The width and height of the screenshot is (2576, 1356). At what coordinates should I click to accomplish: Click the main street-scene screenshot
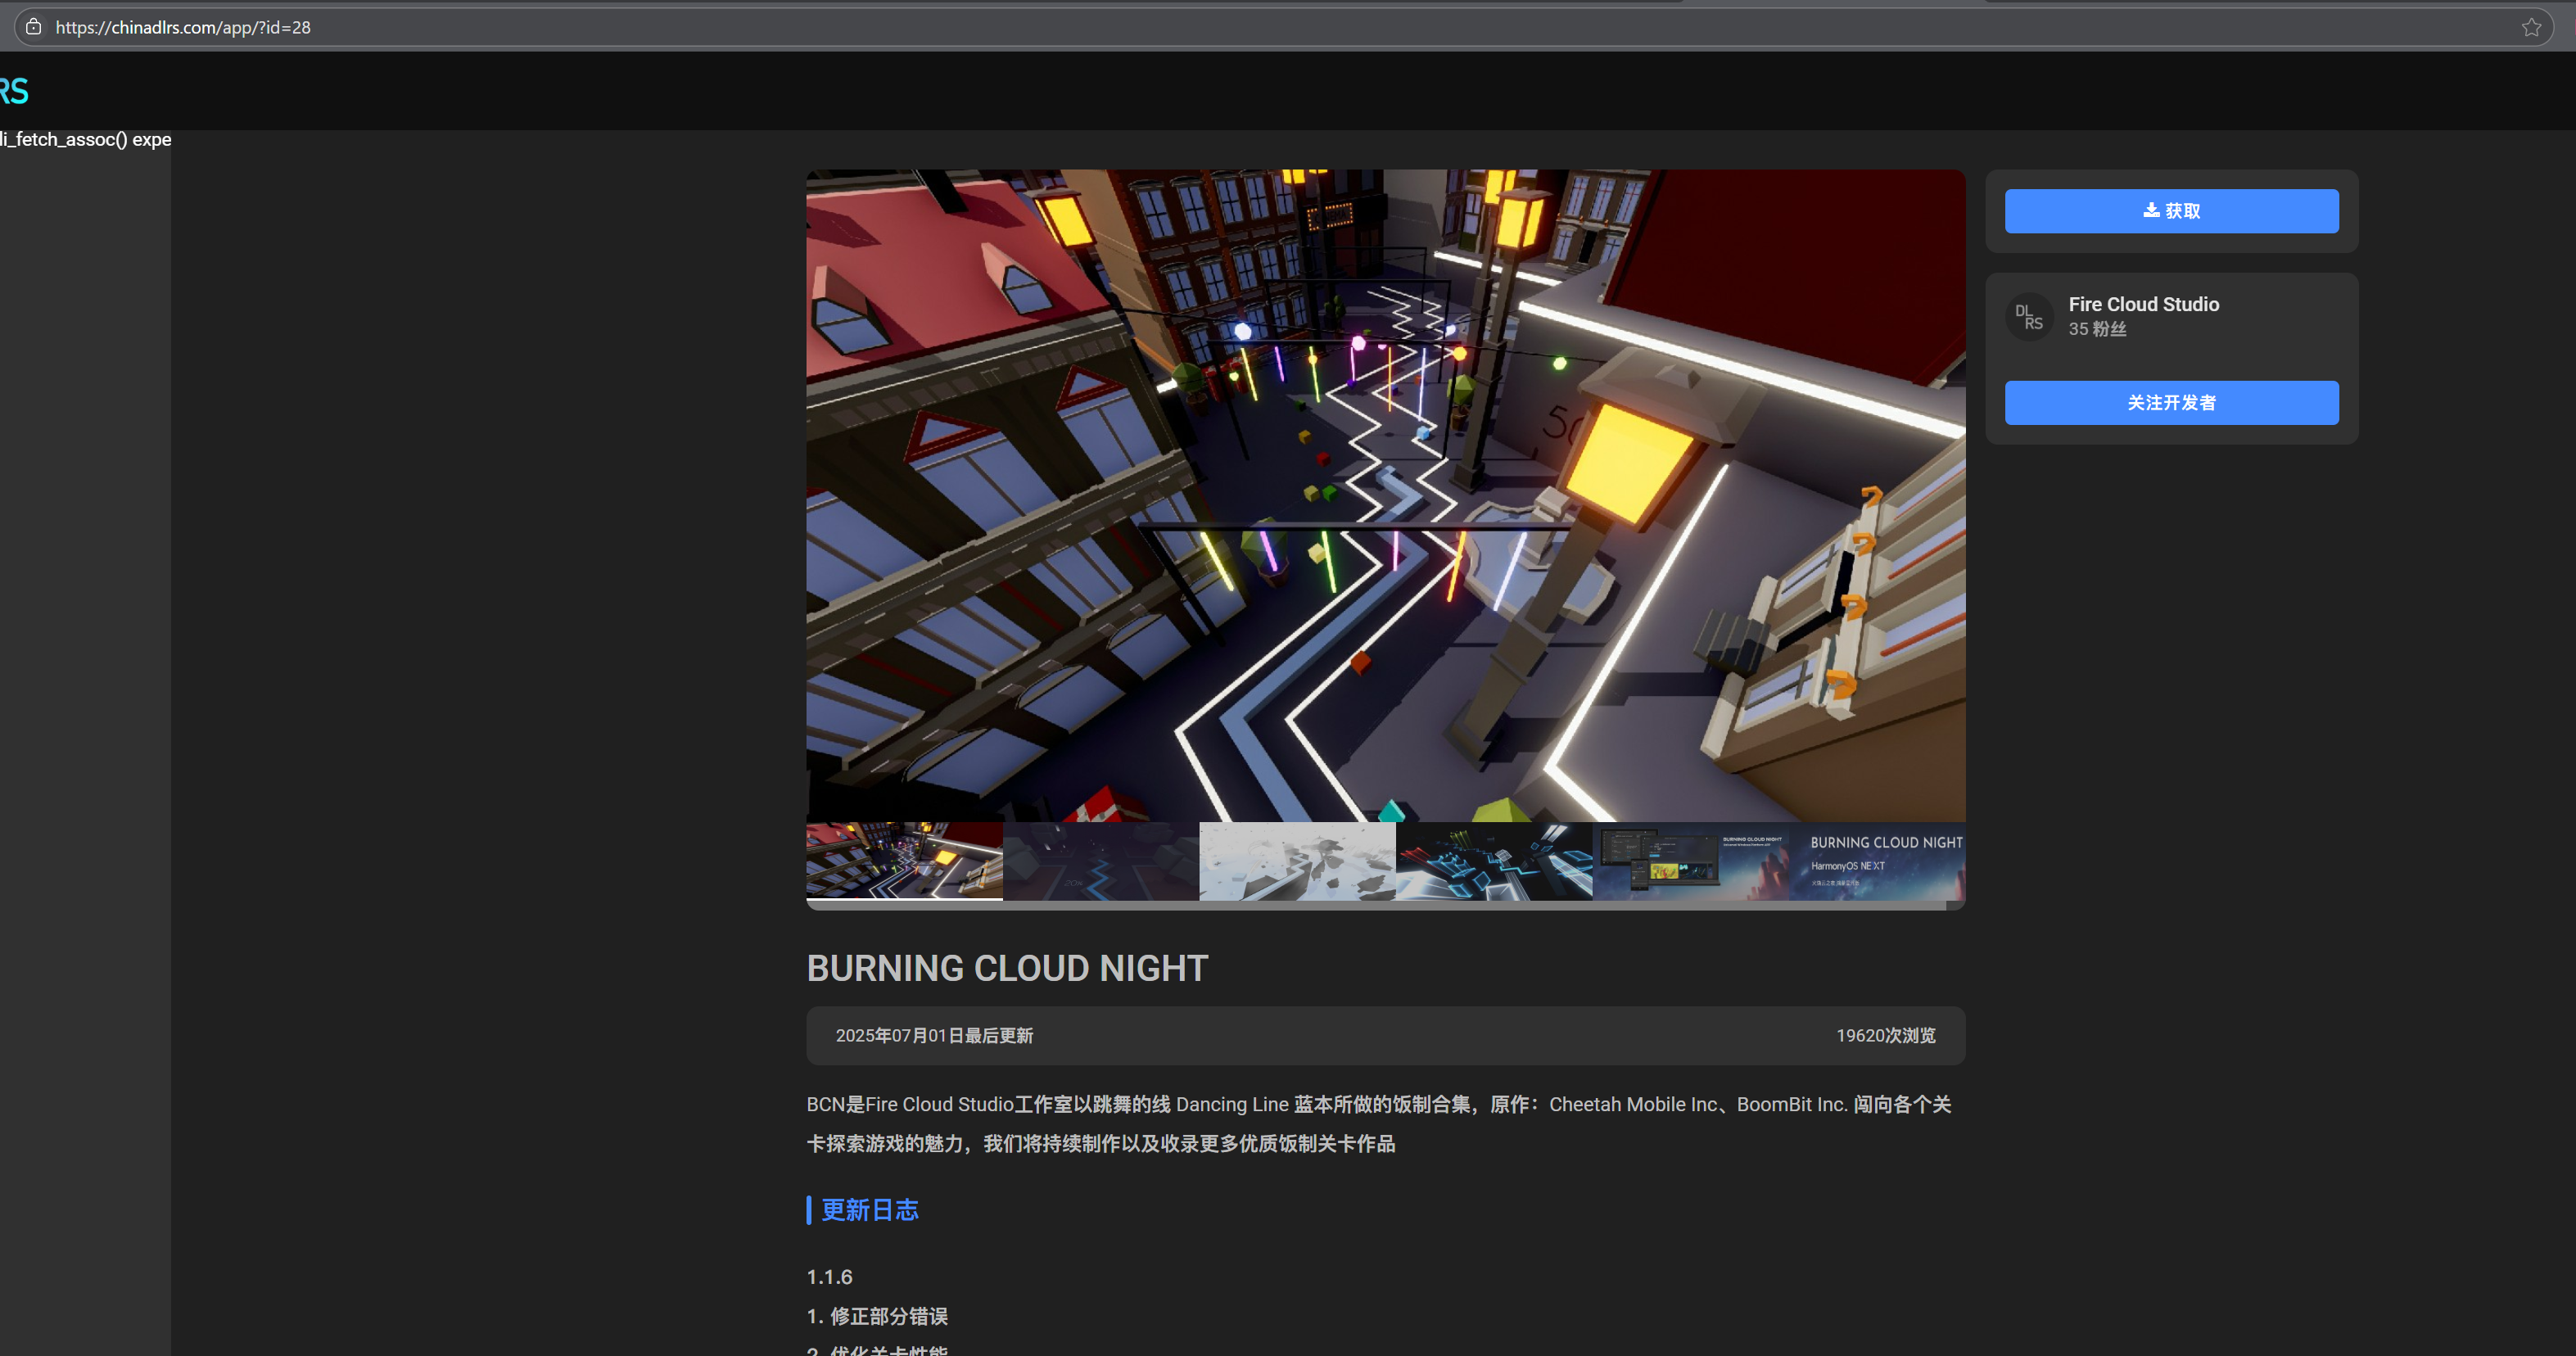pyautogui.click(x=1385, y=495)
